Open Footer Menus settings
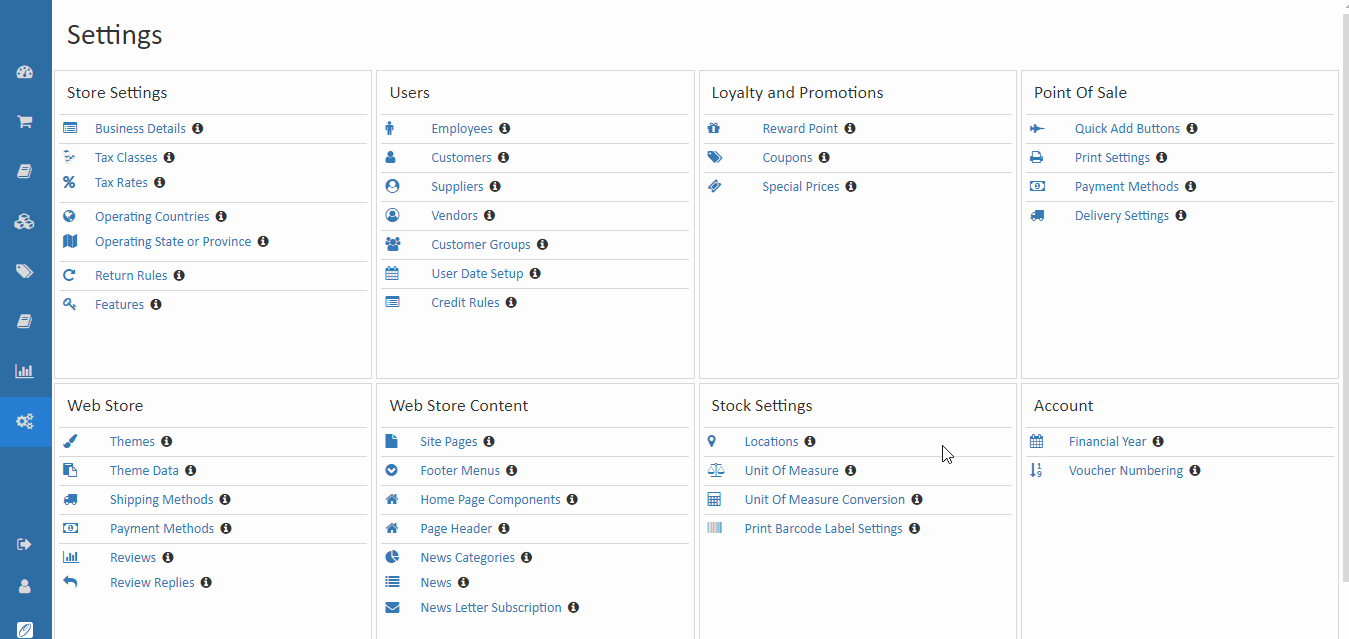 click(460, 471)
